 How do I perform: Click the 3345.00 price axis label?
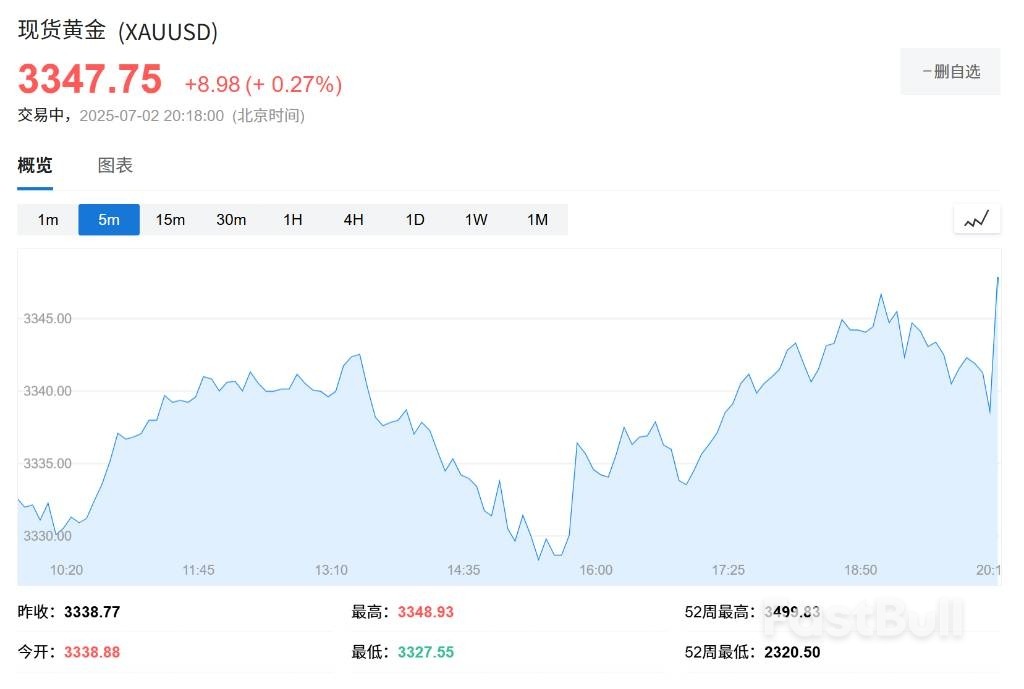click(x=48, y=319)
